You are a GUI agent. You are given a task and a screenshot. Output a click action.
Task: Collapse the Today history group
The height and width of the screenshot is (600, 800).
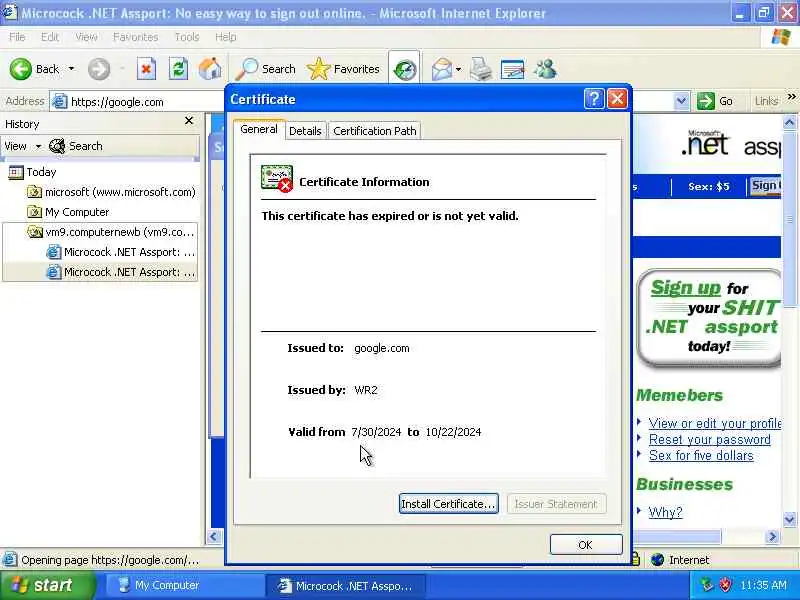click(31, 172)
